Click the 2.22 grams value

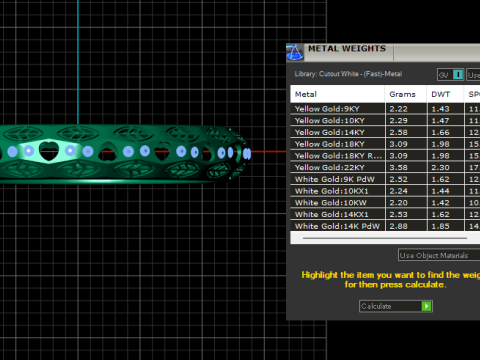[398, 109]
